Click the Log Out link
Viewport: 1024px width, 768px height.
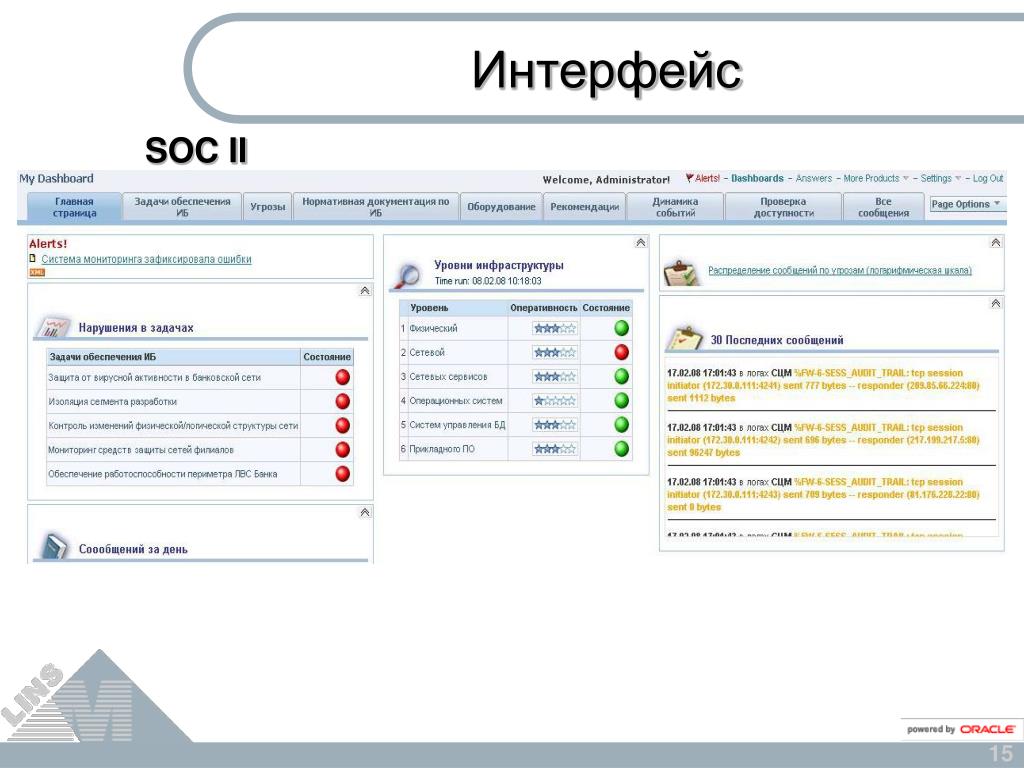pos(987,178)
